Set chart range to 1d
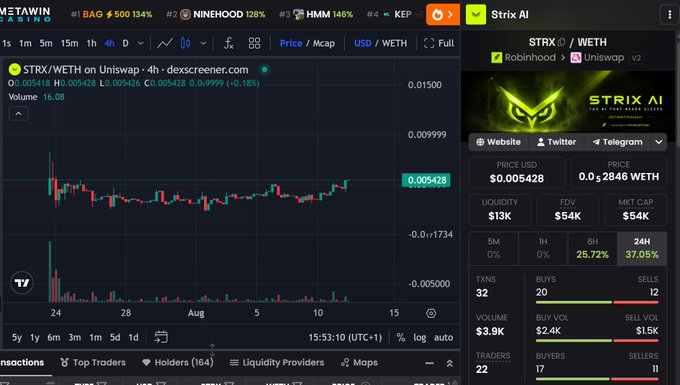The image size is (680, 385). pos(134,337)
